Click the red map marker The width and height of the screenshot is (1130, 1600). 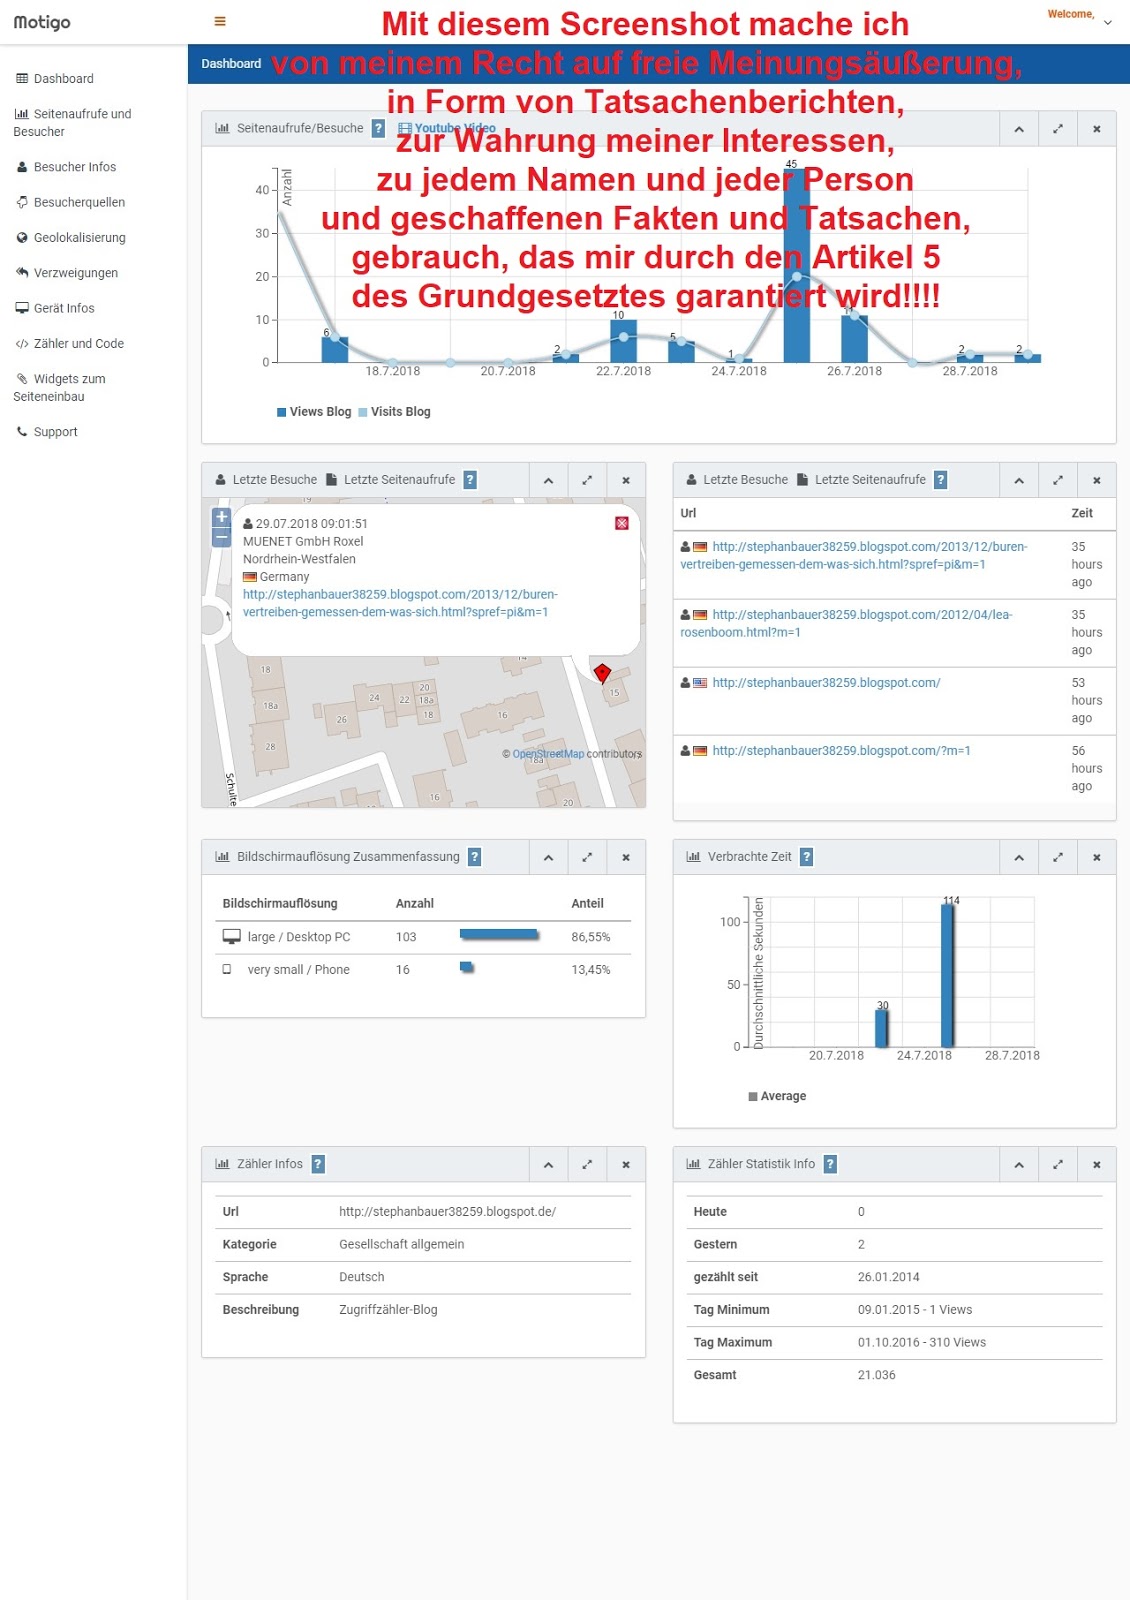tap(602, 673)
